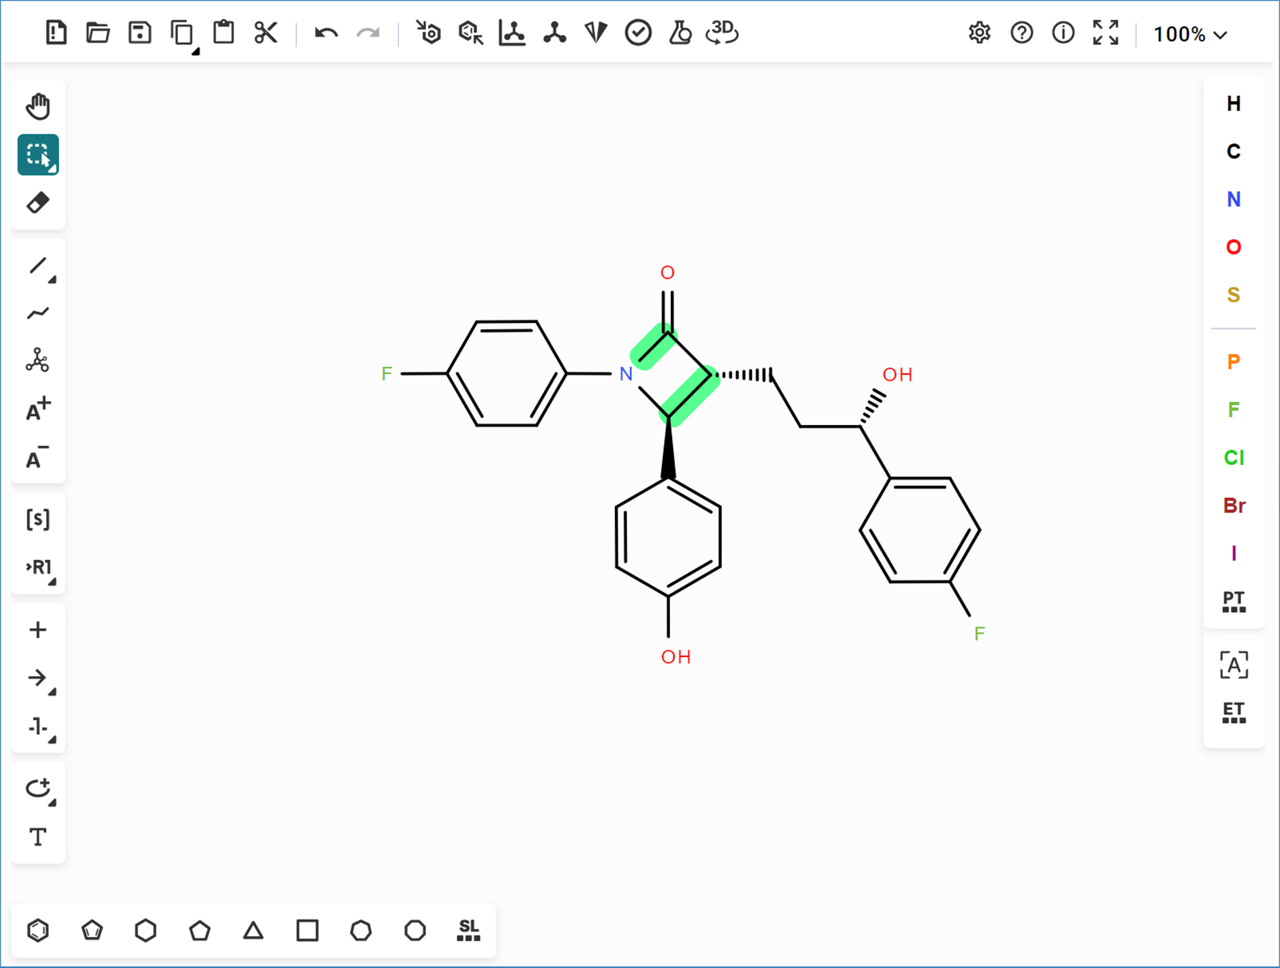Select the Hand pan tool

tap(38, 106)
